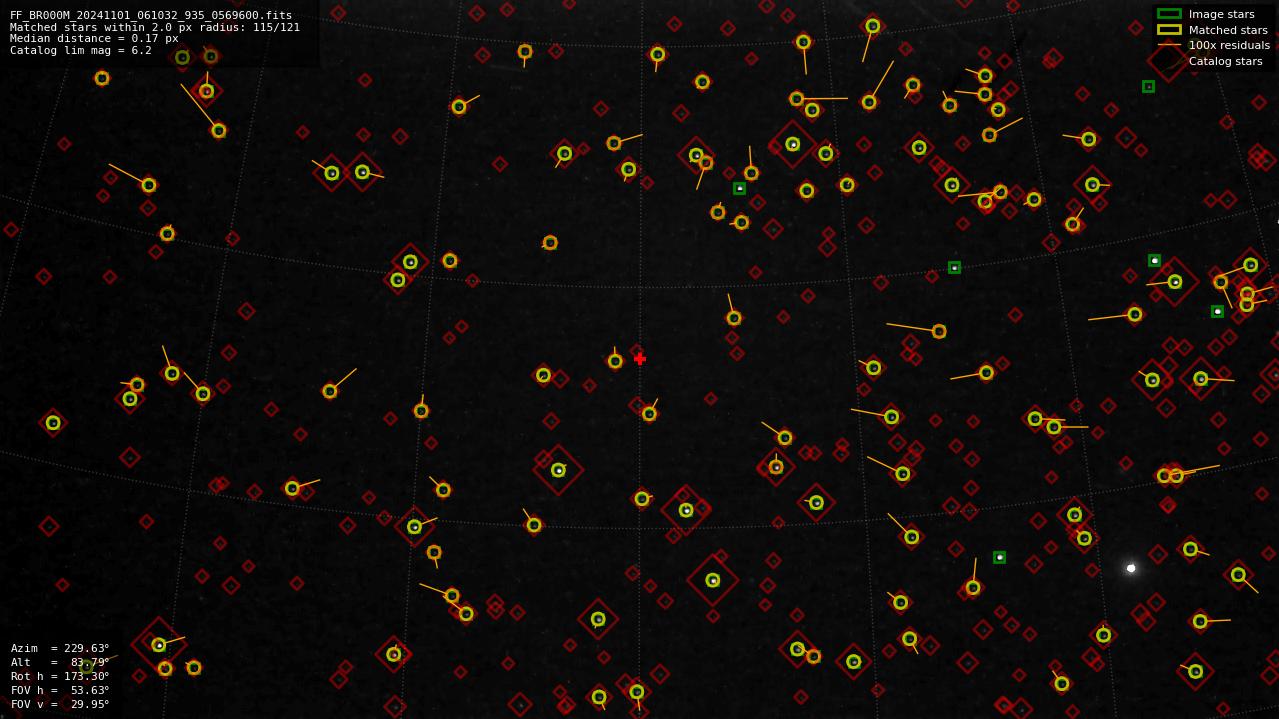Click the 'Azim = 229.63°' readout

60,648
